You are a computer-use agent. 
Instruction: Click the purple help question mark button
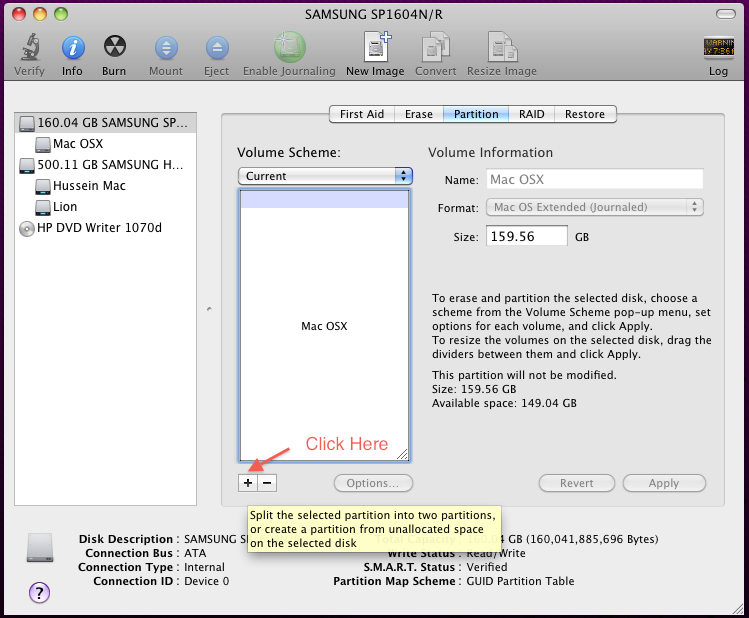click(x=39, y=593)
